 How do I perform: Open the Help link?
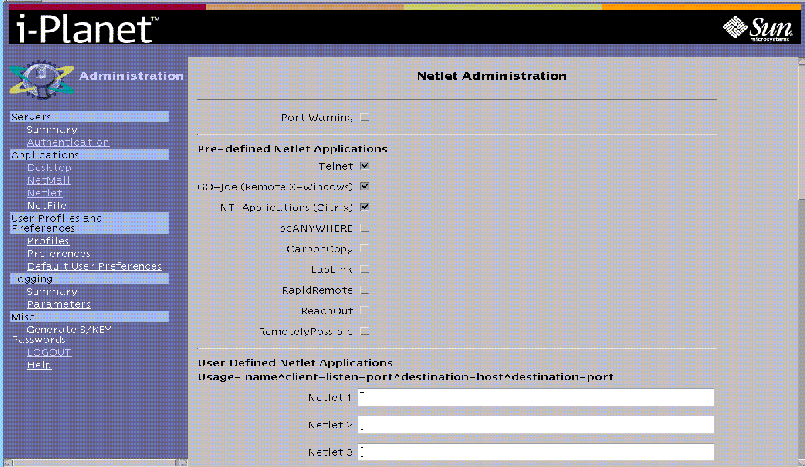click(x=40, y=365)
